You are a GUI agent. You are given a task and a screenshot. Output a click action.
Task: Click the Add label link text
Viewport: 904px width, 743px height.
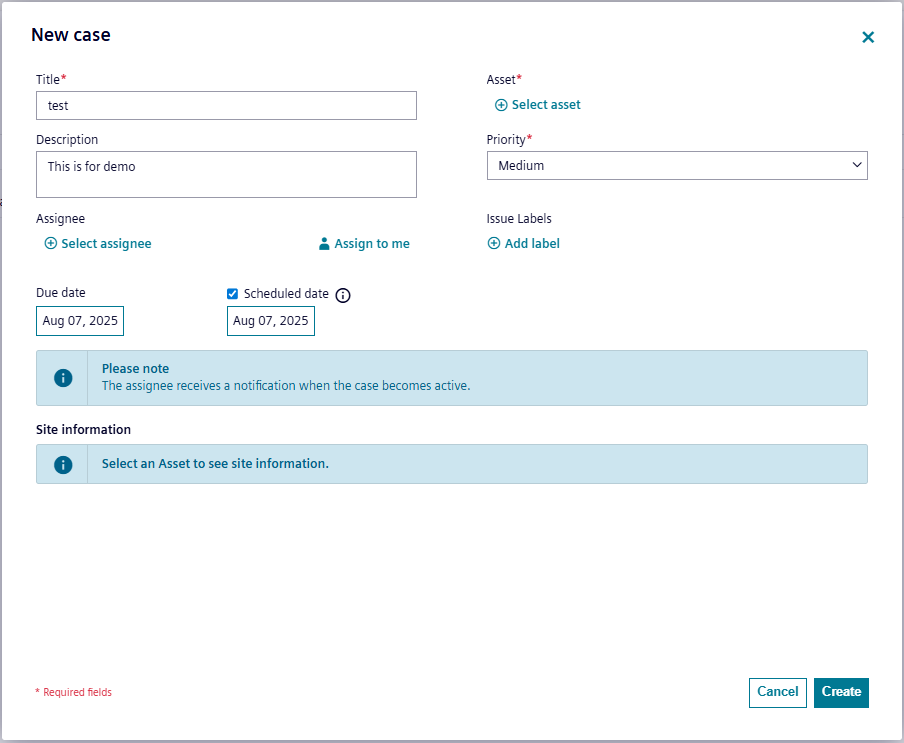pos(532,244)
